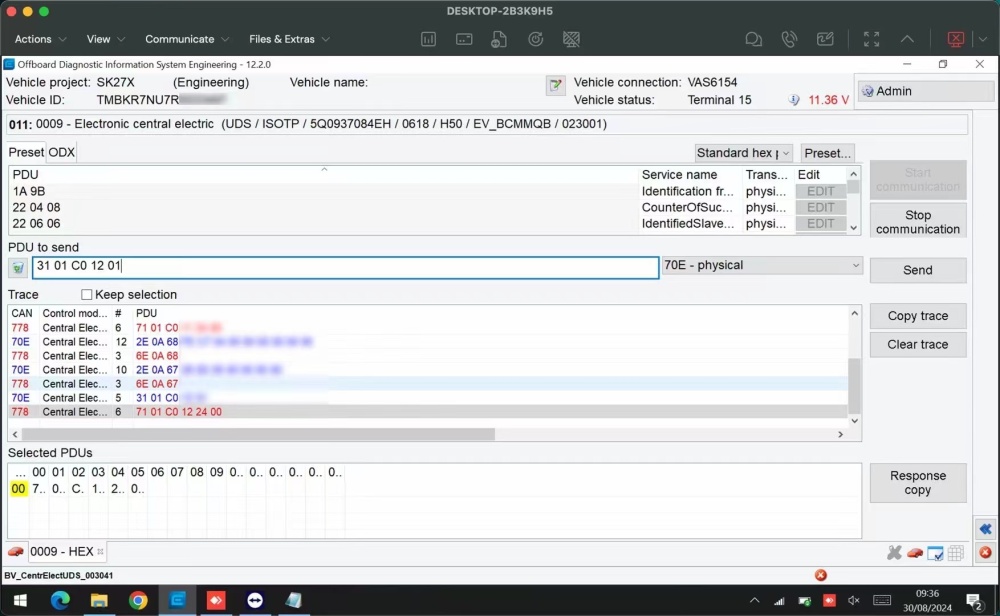Switch to the ODX tab
Viewport: 1000px width, 616px height.
click(61, 152)
